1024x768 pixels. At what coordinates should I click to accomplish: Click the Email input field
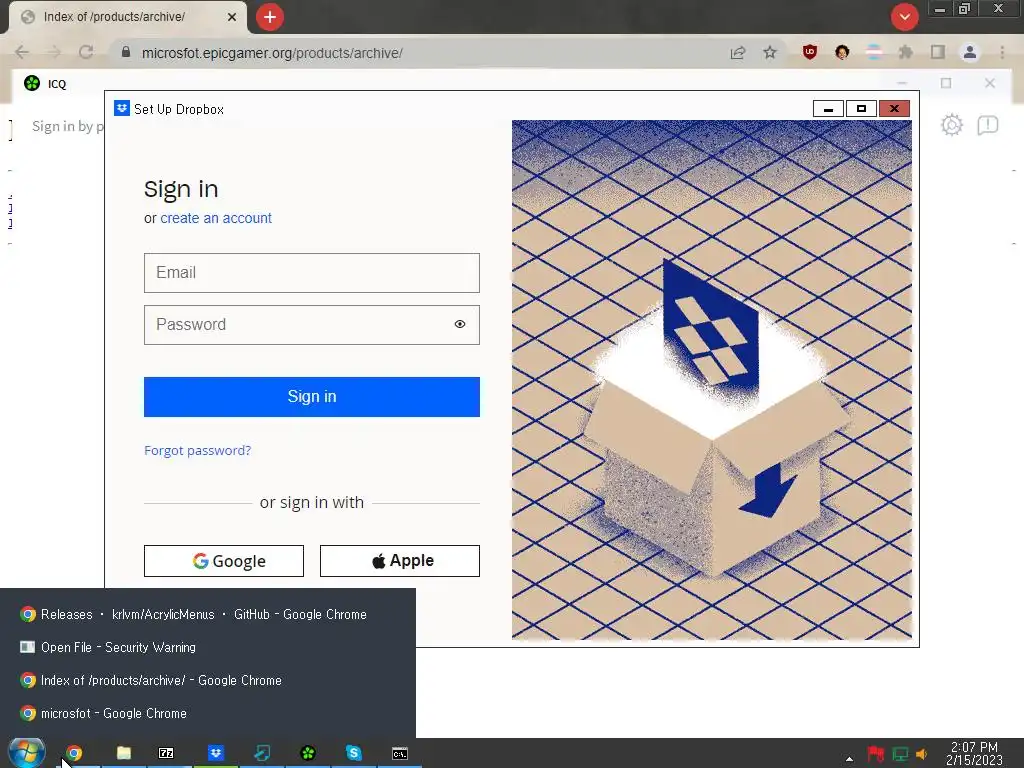[312, 273]
